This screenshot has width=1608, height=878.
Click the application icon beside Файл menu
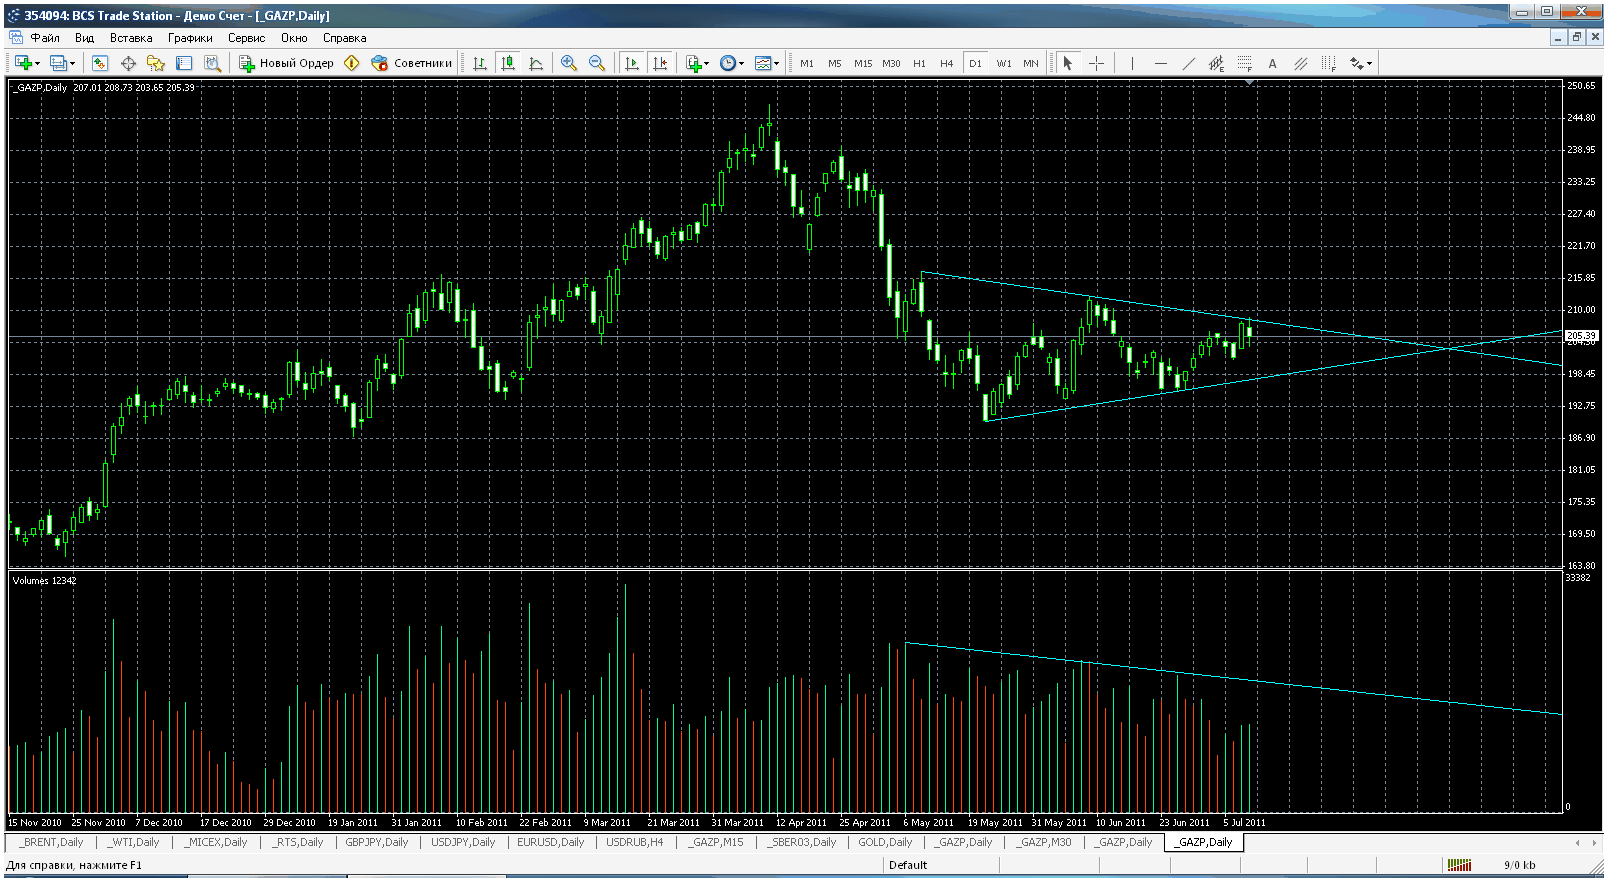pos(16,38)
